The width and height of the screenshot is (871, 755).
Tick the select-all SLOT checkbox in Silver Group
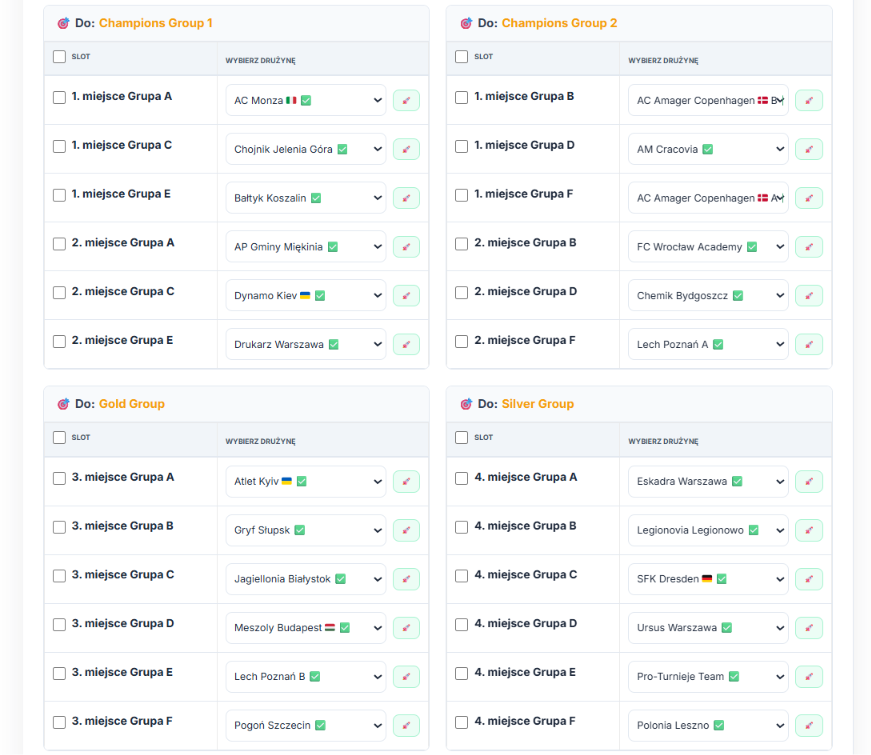pyautogui.click(x=462, y=438)
